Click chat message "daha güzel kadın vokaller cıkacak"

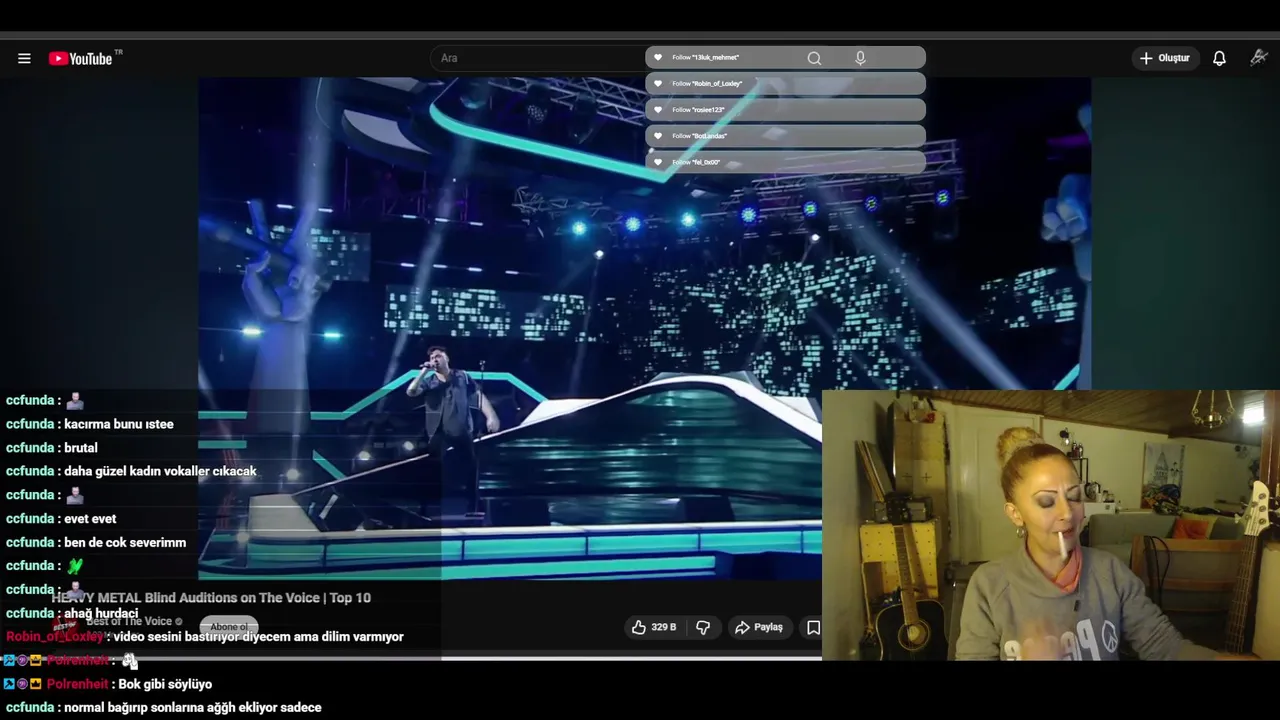(160, 471)
